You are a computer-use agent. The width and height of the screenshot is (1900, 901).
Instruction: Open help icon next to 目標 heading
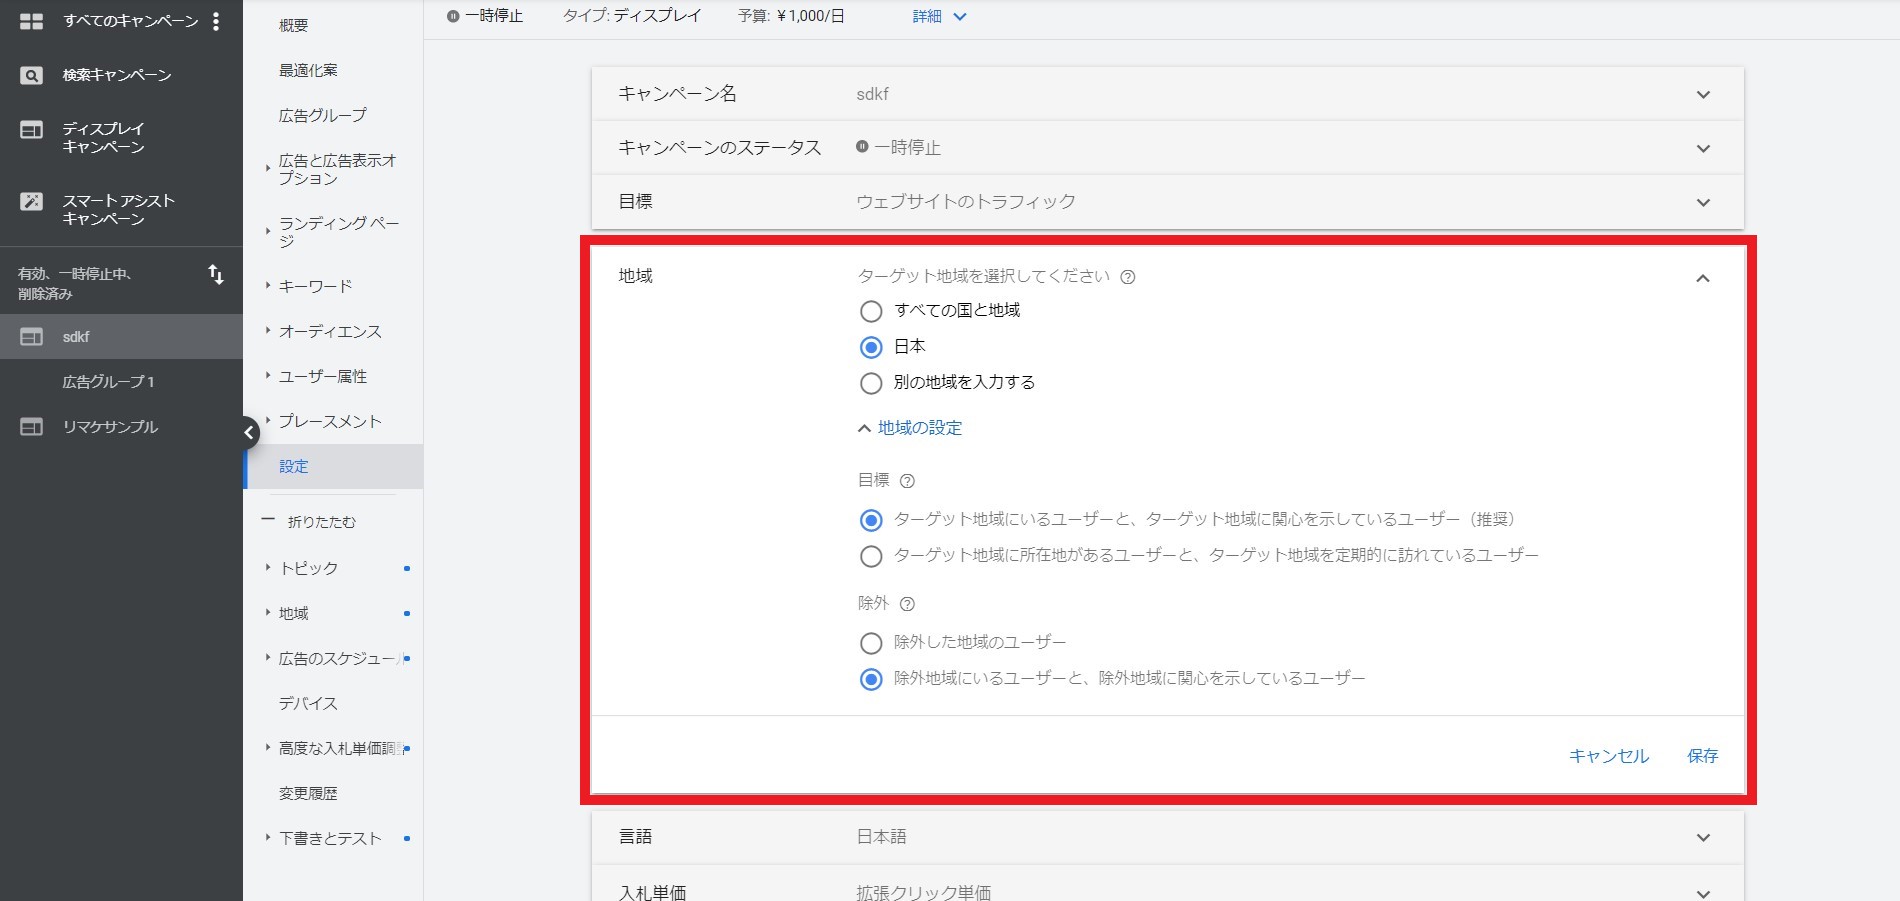907,481
